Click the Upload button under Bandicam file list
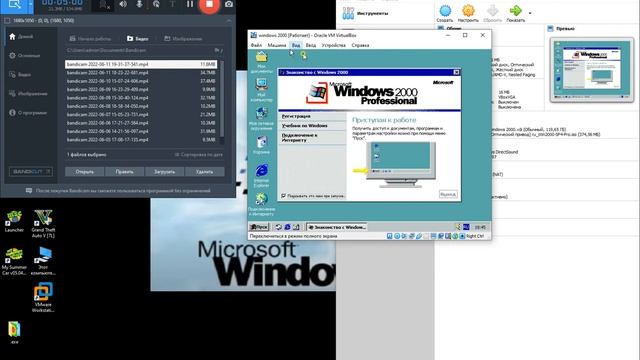 coord(164,172)
